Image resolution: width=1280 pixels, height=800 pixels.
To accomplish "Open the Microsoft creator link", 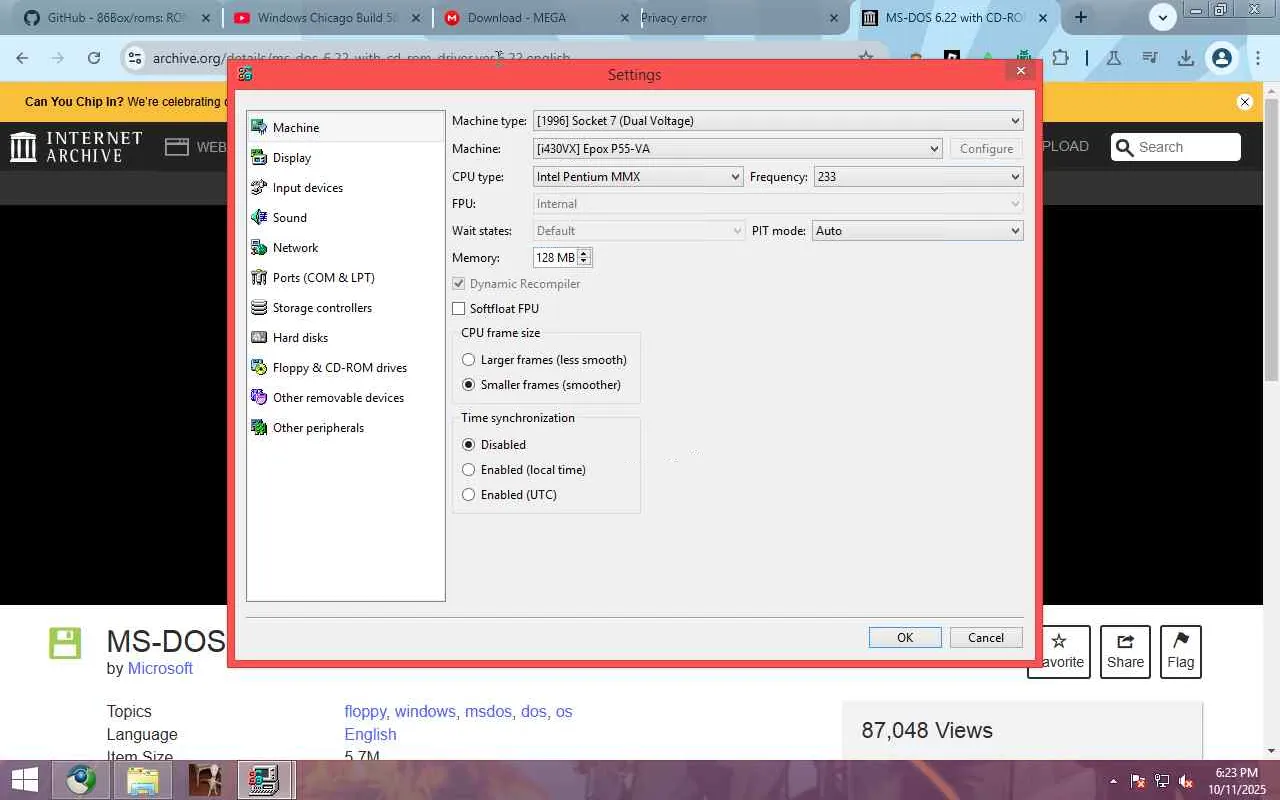I will click(x=160, y=668).
